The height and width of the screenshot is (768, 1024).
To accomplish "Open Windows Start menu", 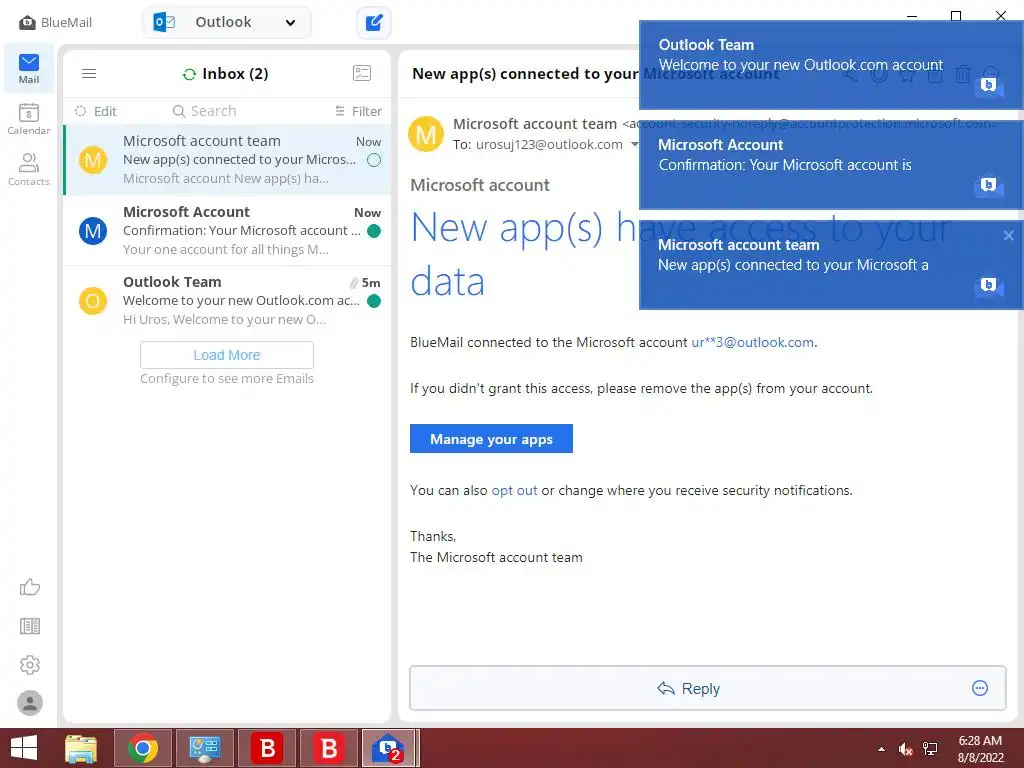I will point(24,748).
